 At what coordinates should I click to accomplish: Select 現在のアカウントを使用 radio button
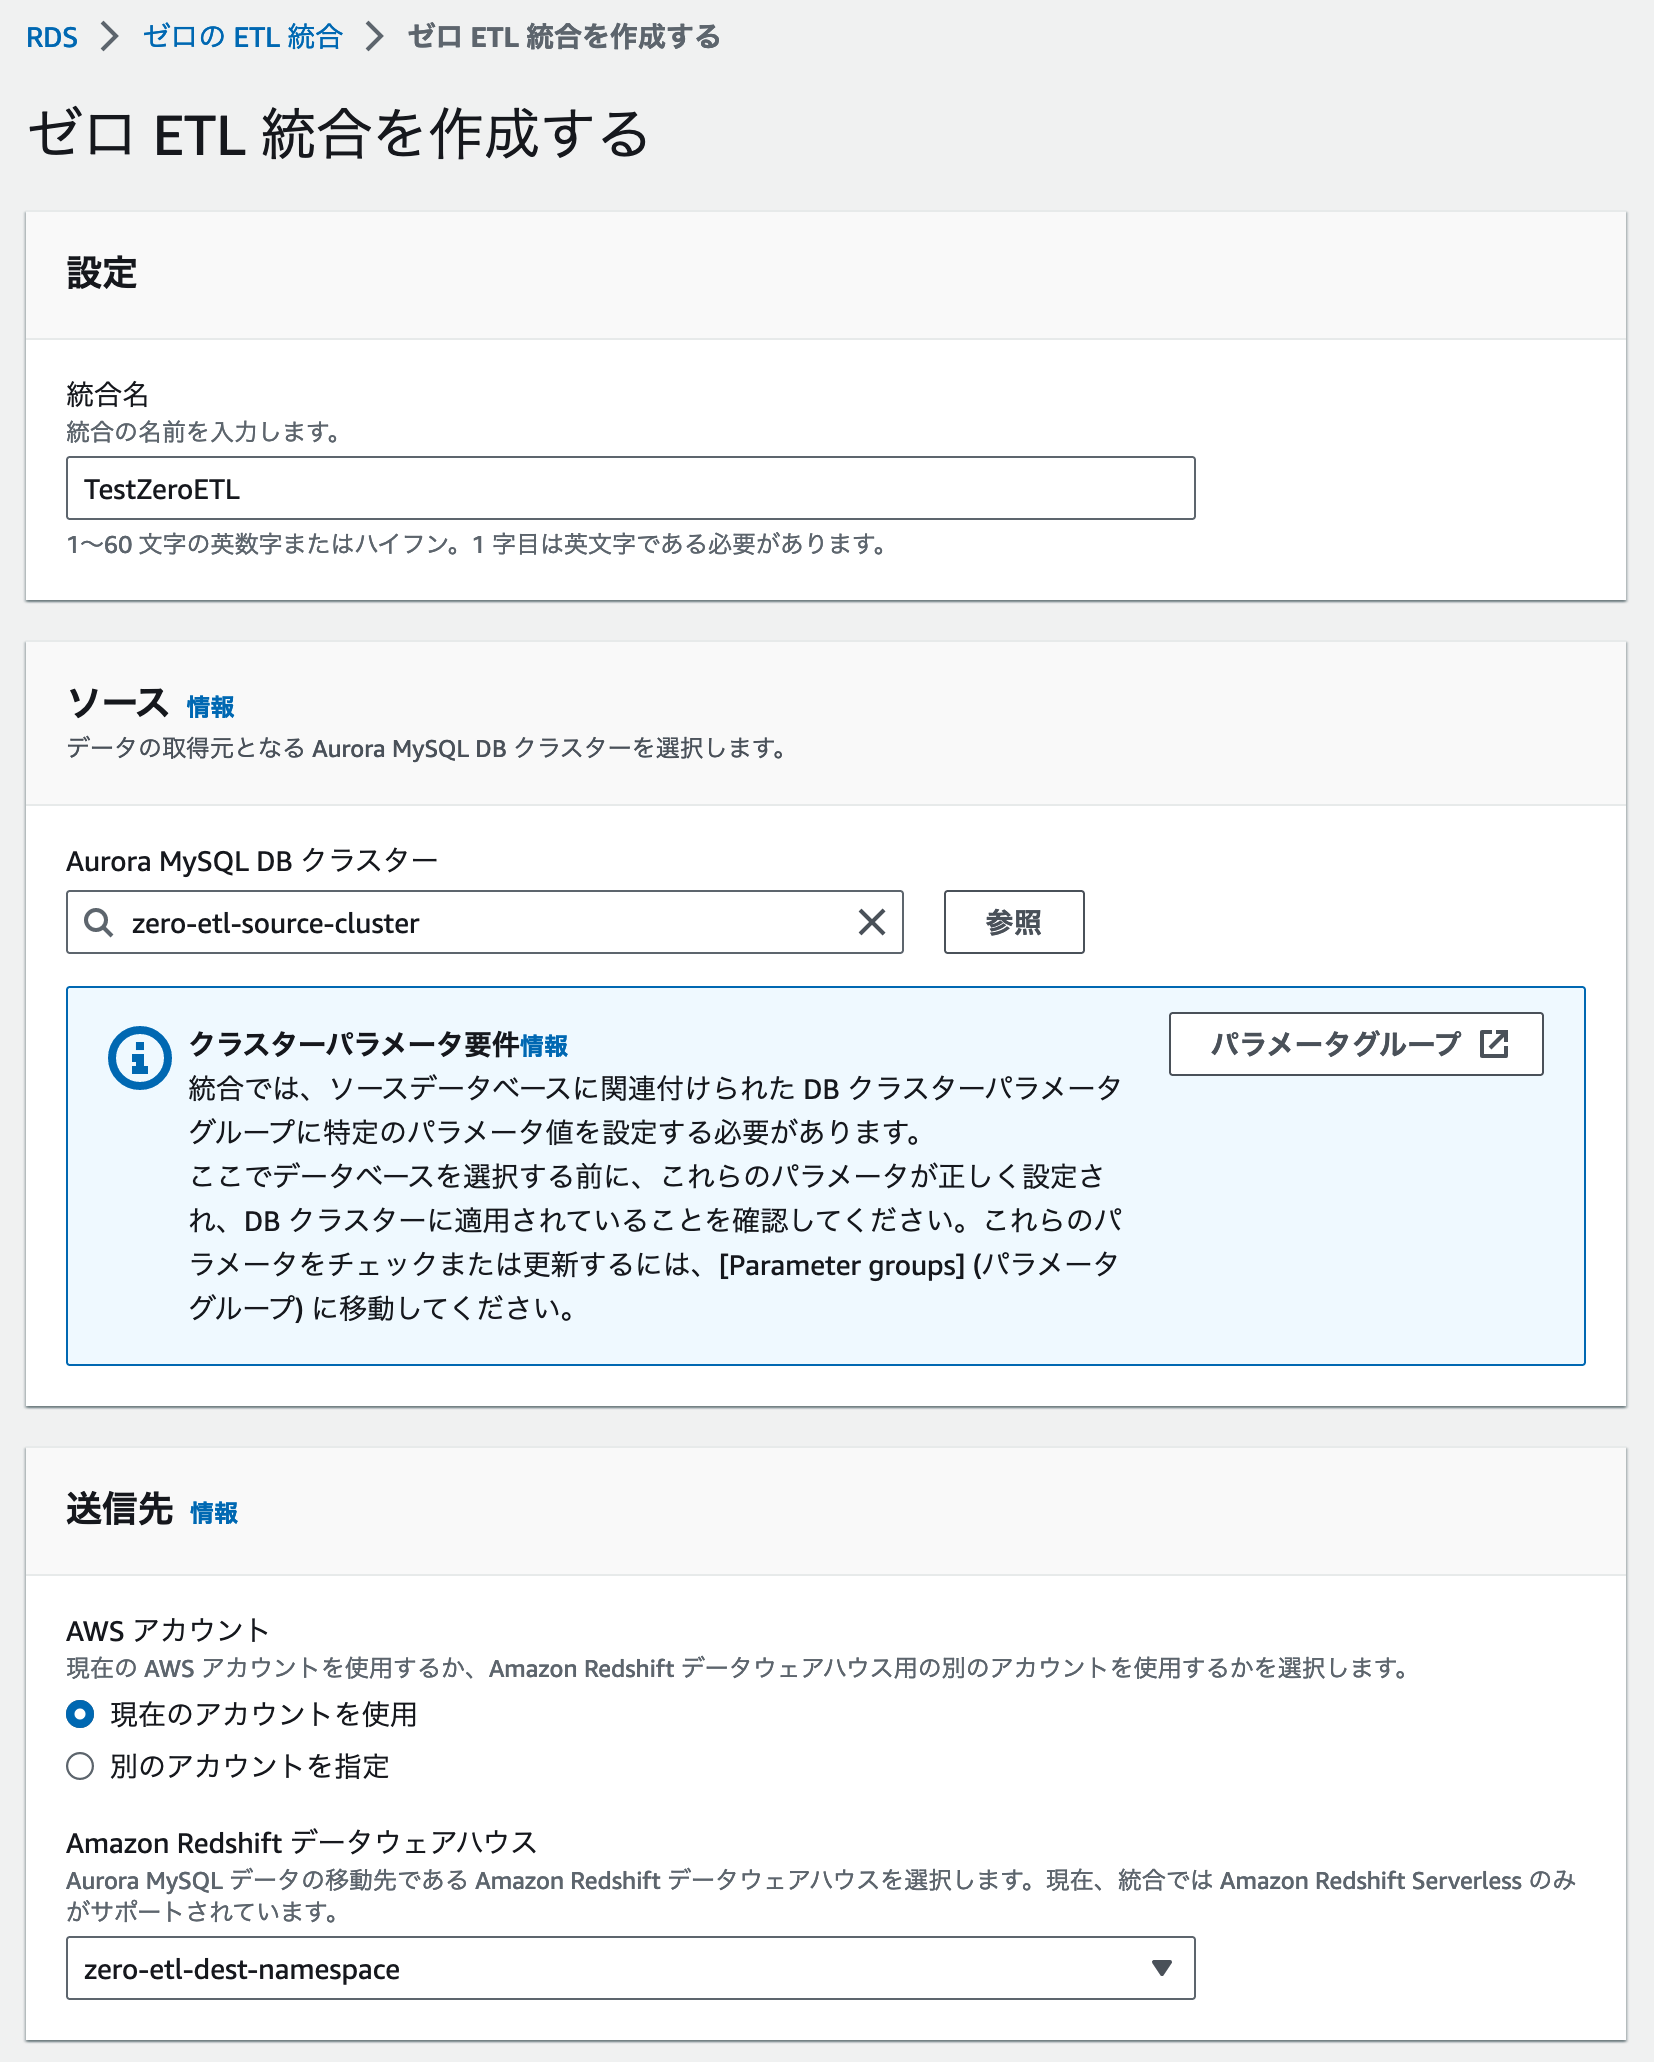[80, 1714]
